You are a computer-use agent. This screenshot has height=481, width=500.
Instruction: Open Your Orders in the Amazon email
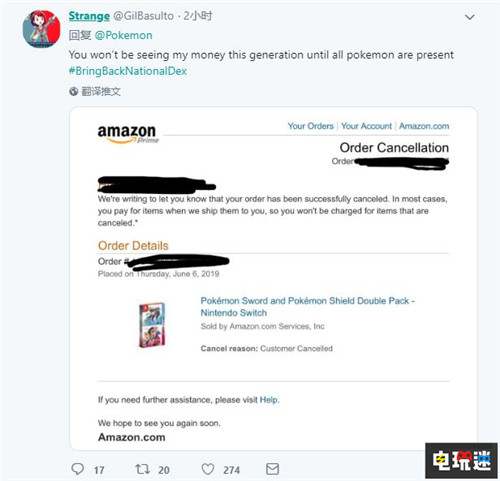[x=311, y=126]
